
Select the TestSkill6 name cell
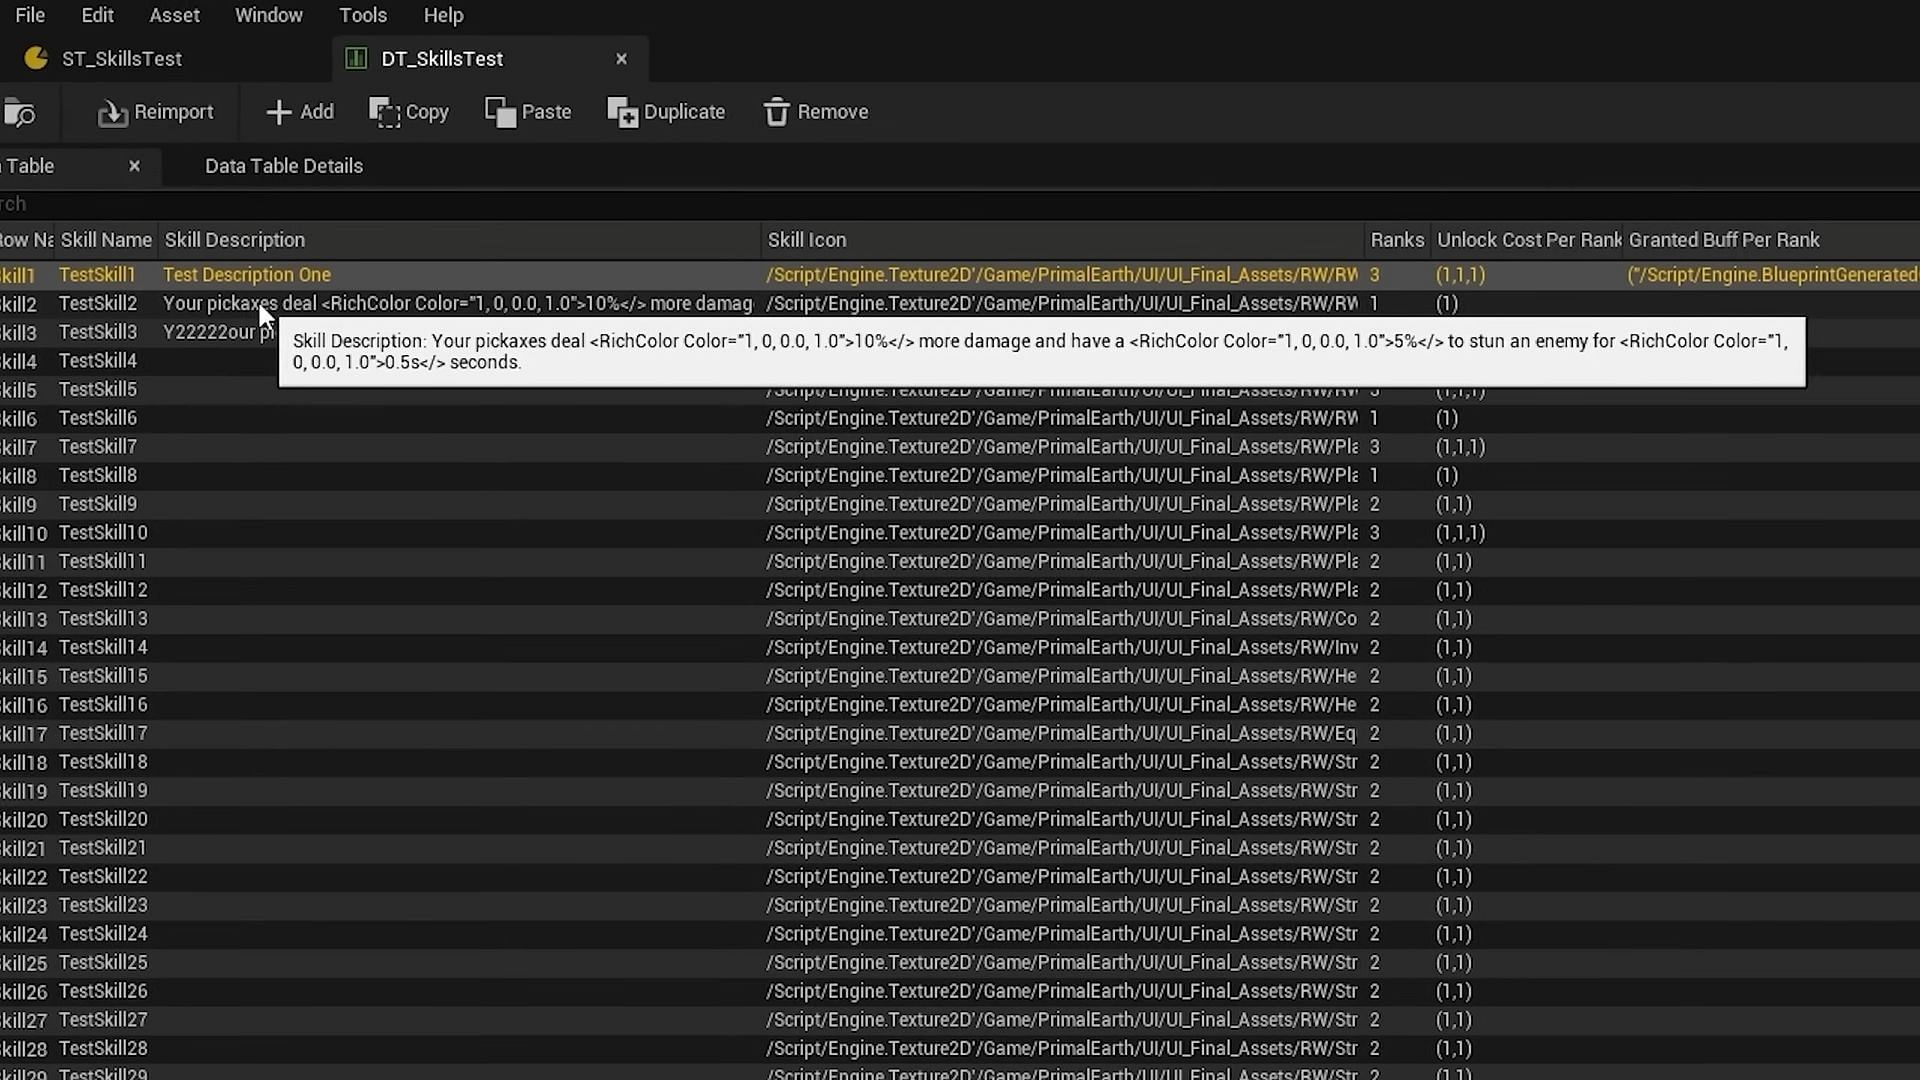tap(98, 418)
